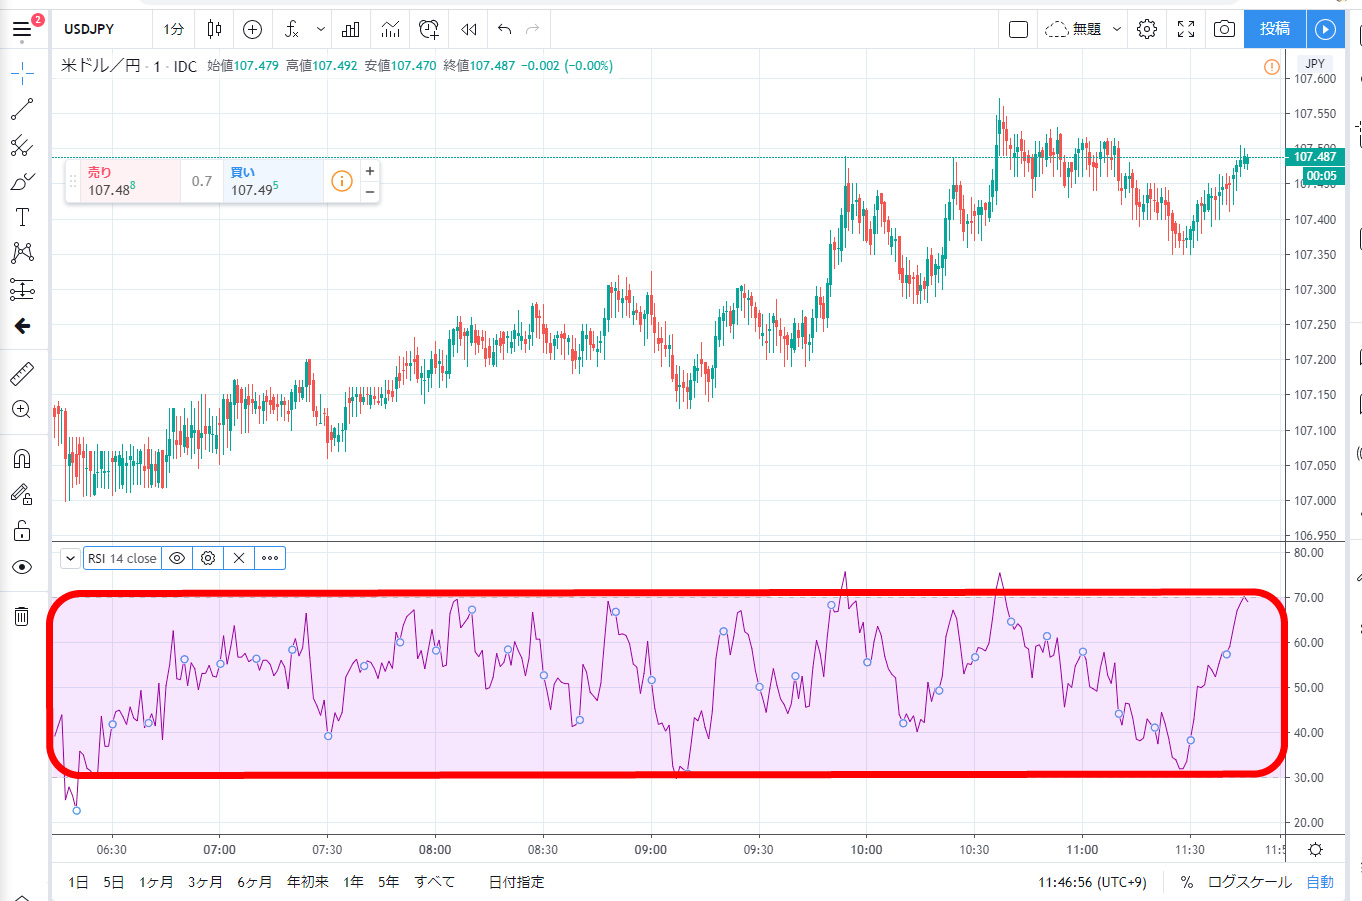Select the forecast and measurement tool

[22, 289]
